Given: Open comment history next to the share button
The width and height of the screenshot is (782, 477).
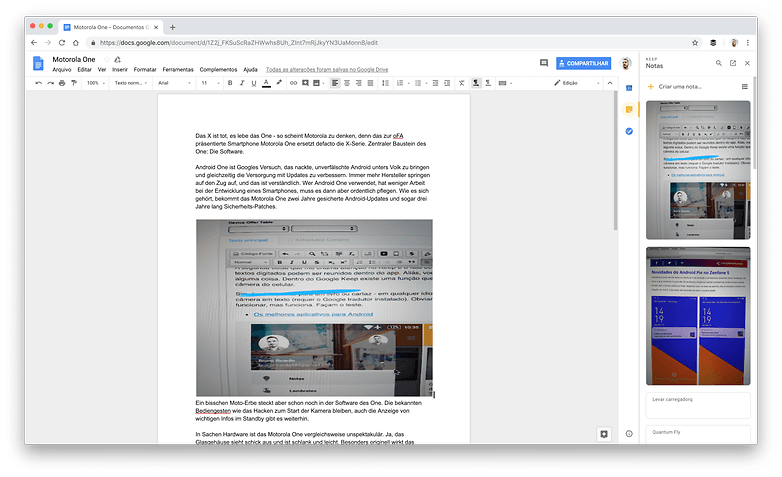Looking at the screenshot, I should click(x=544, y=63).
